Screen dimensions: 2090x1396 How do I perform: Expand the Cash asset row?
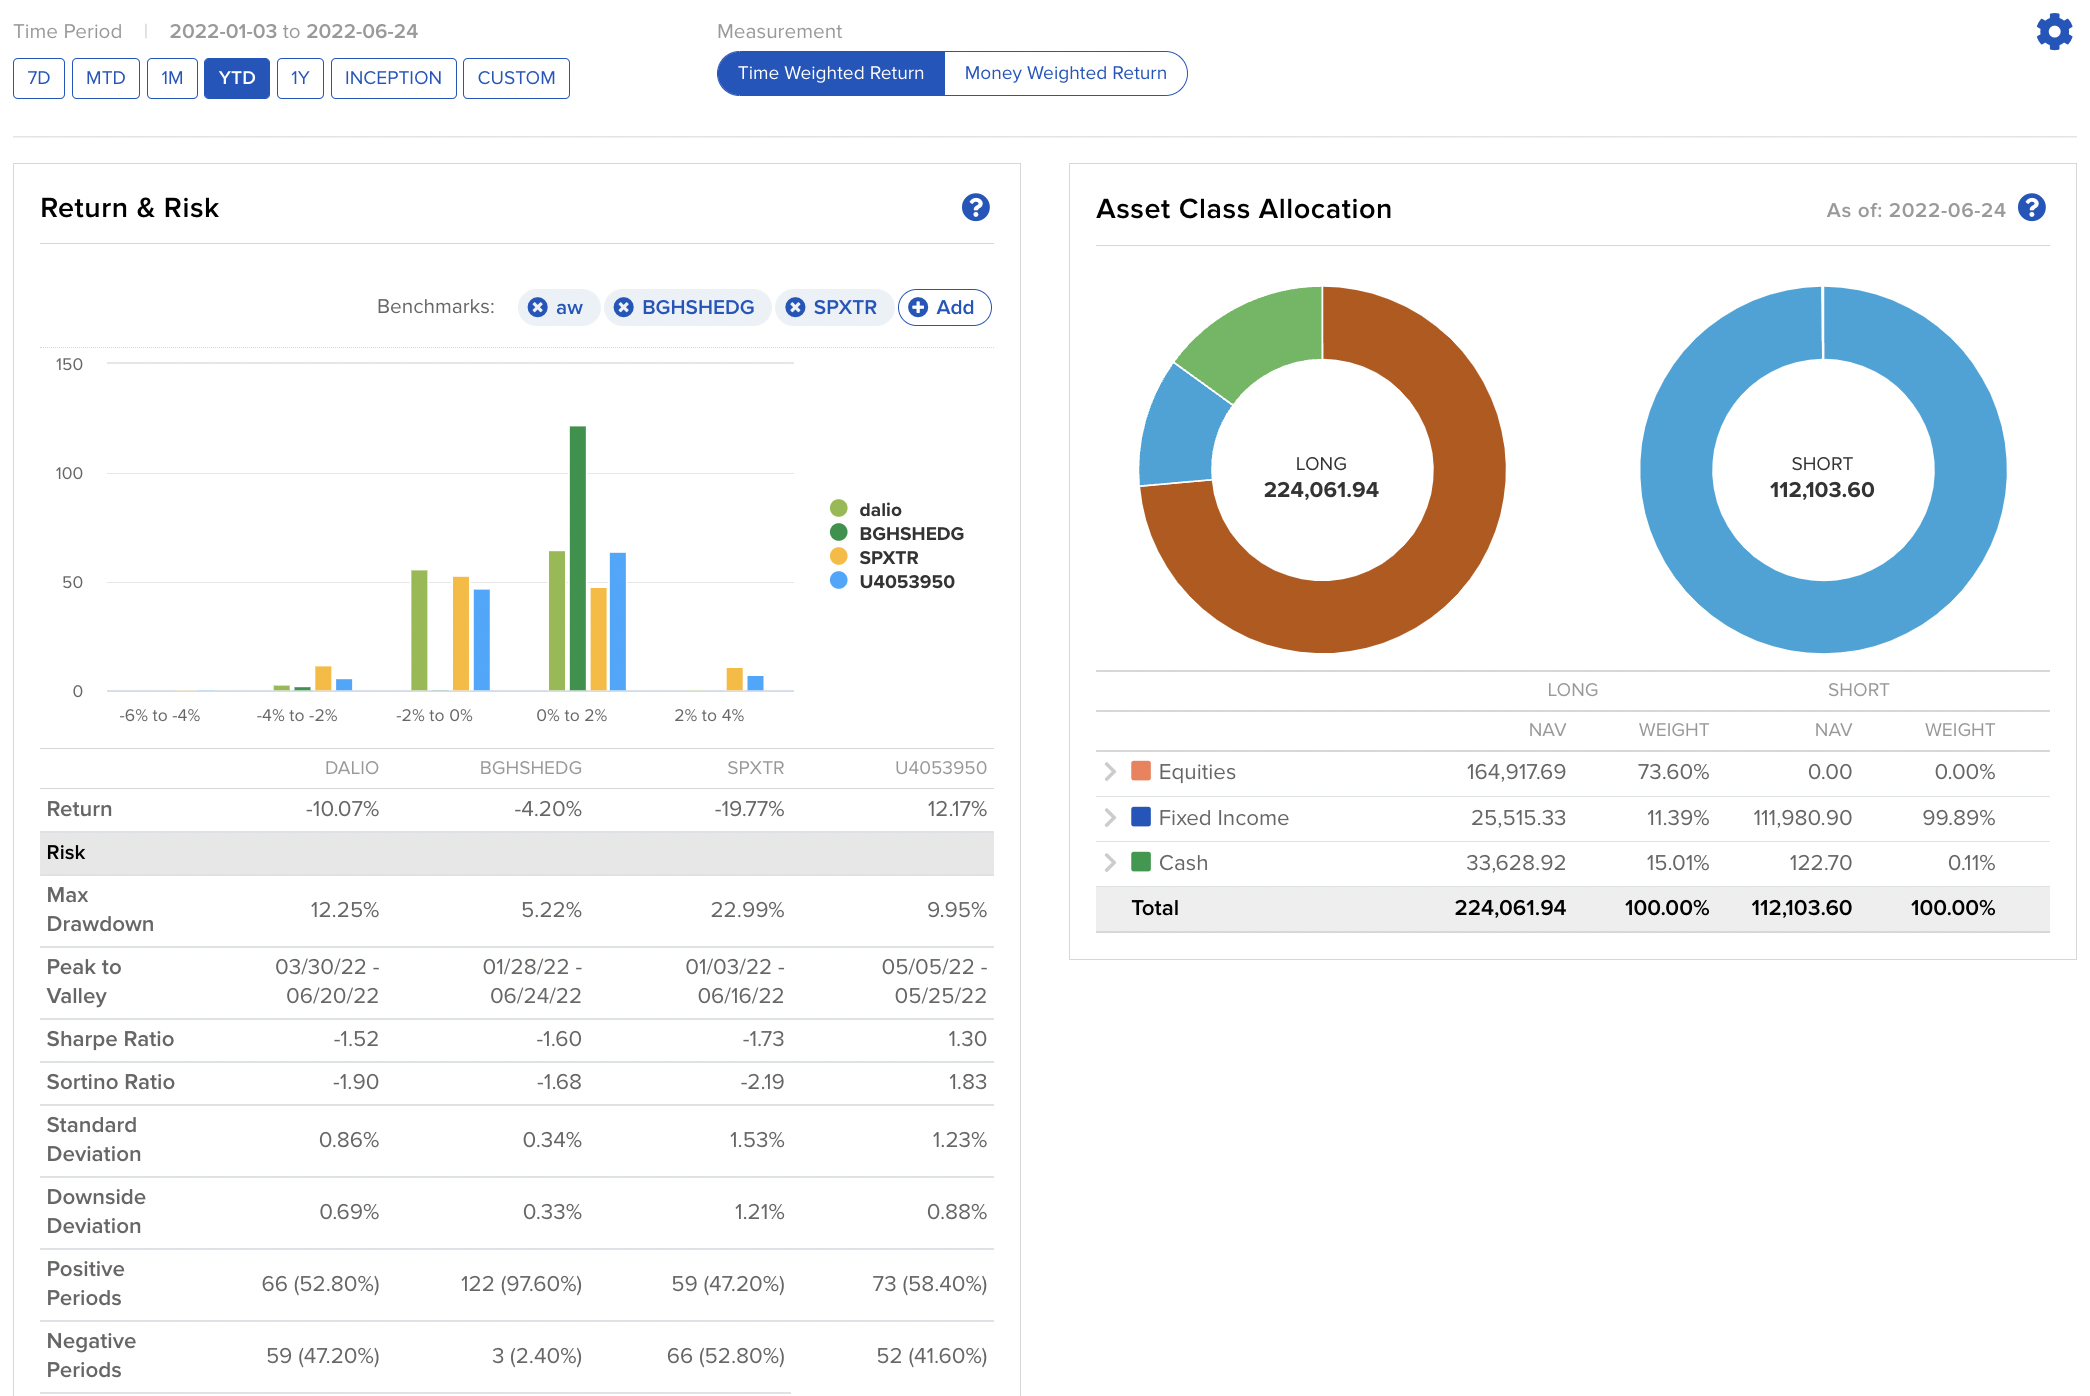coord(1110,862)
